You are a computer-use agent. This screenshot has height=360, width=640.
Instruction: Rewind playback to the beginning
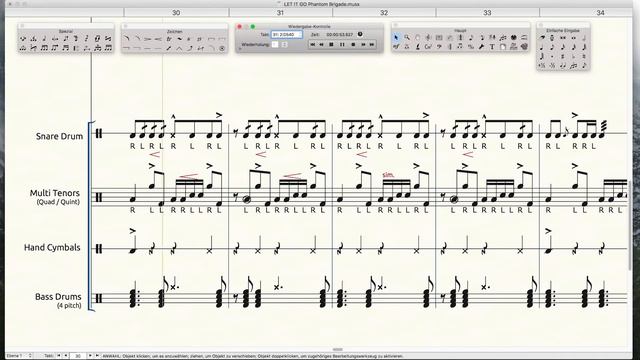click(313, 44)
